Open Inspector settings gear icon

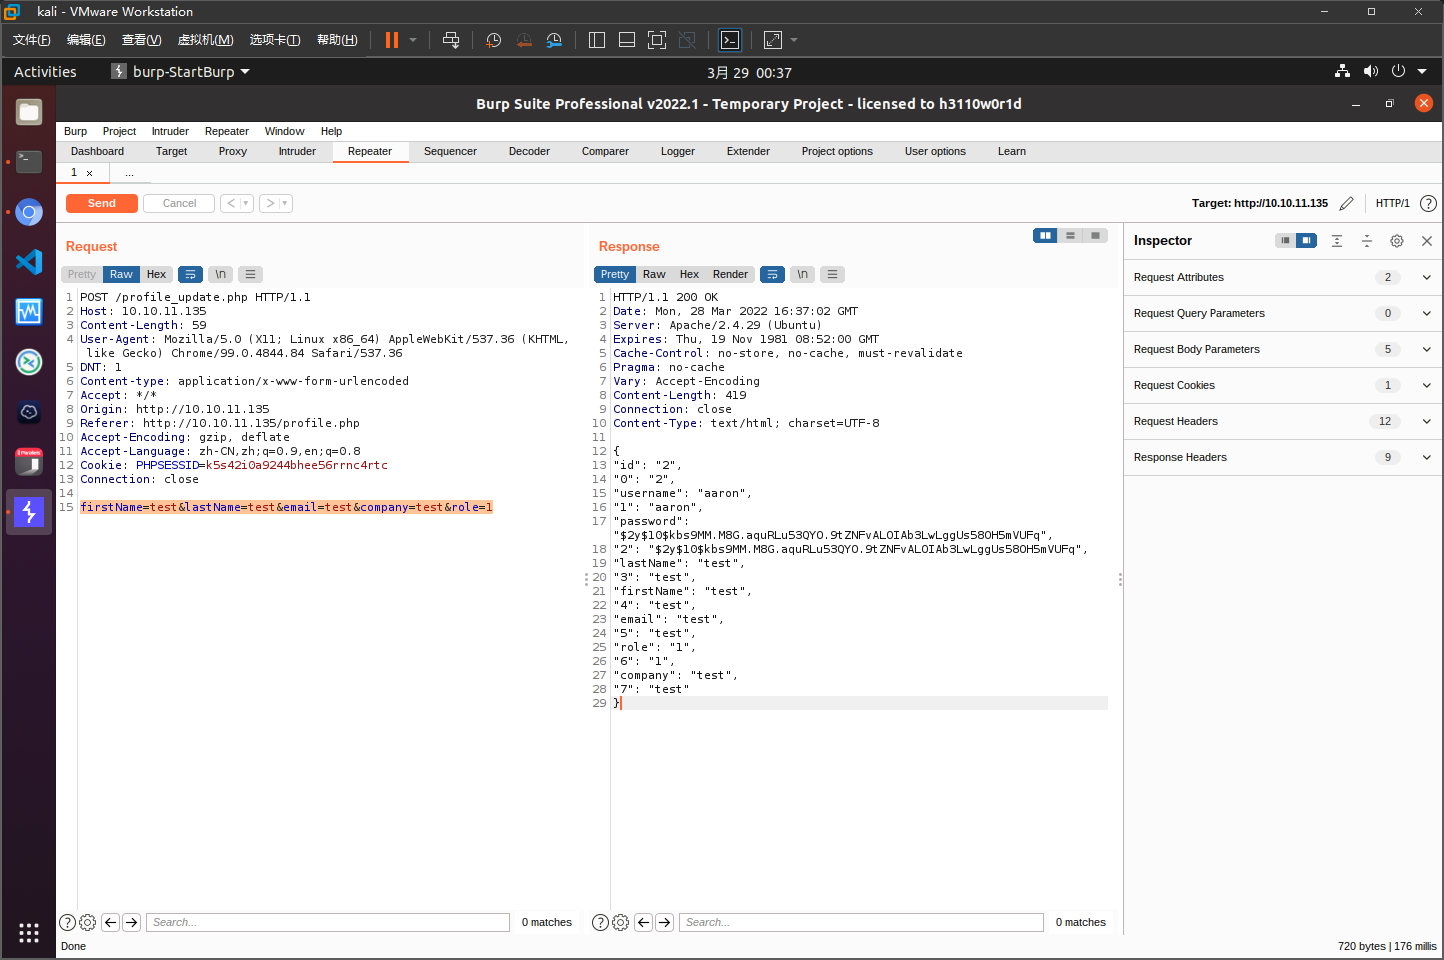[1397, 241]
